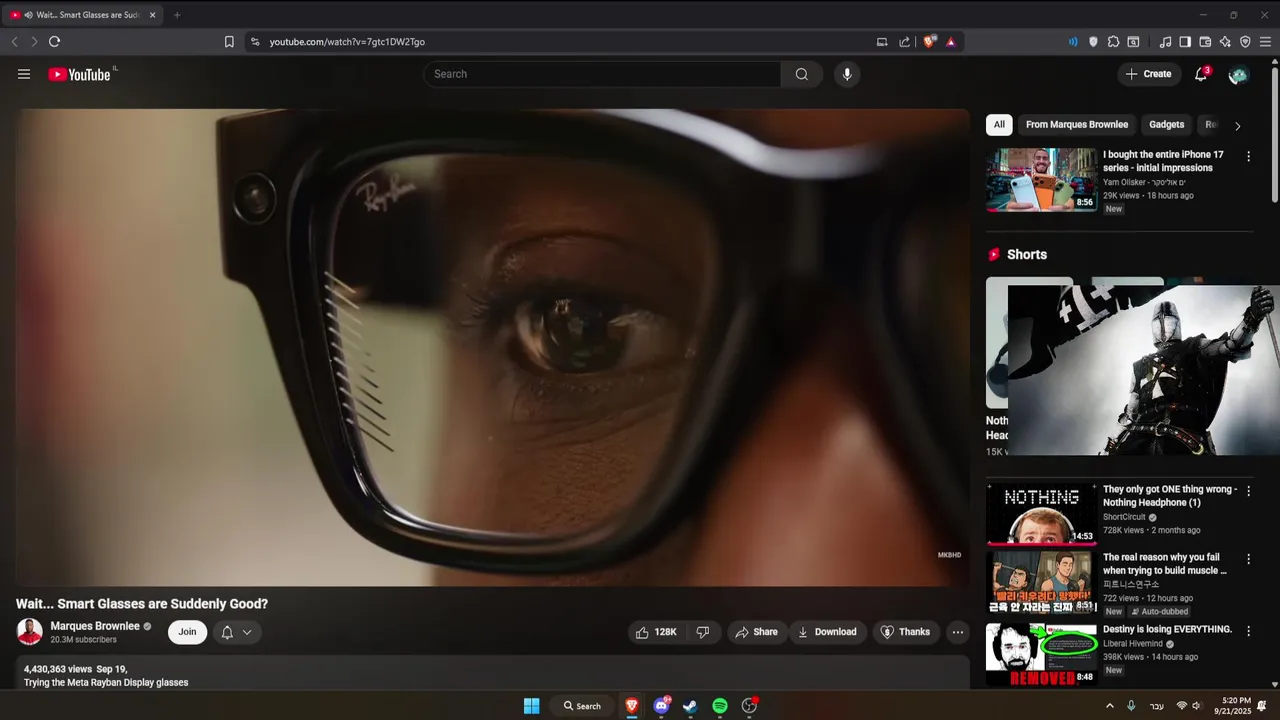Select the From Marques Brownlee chip
This screenshot has width=1280, height=720.
[x=1077, y=125]
